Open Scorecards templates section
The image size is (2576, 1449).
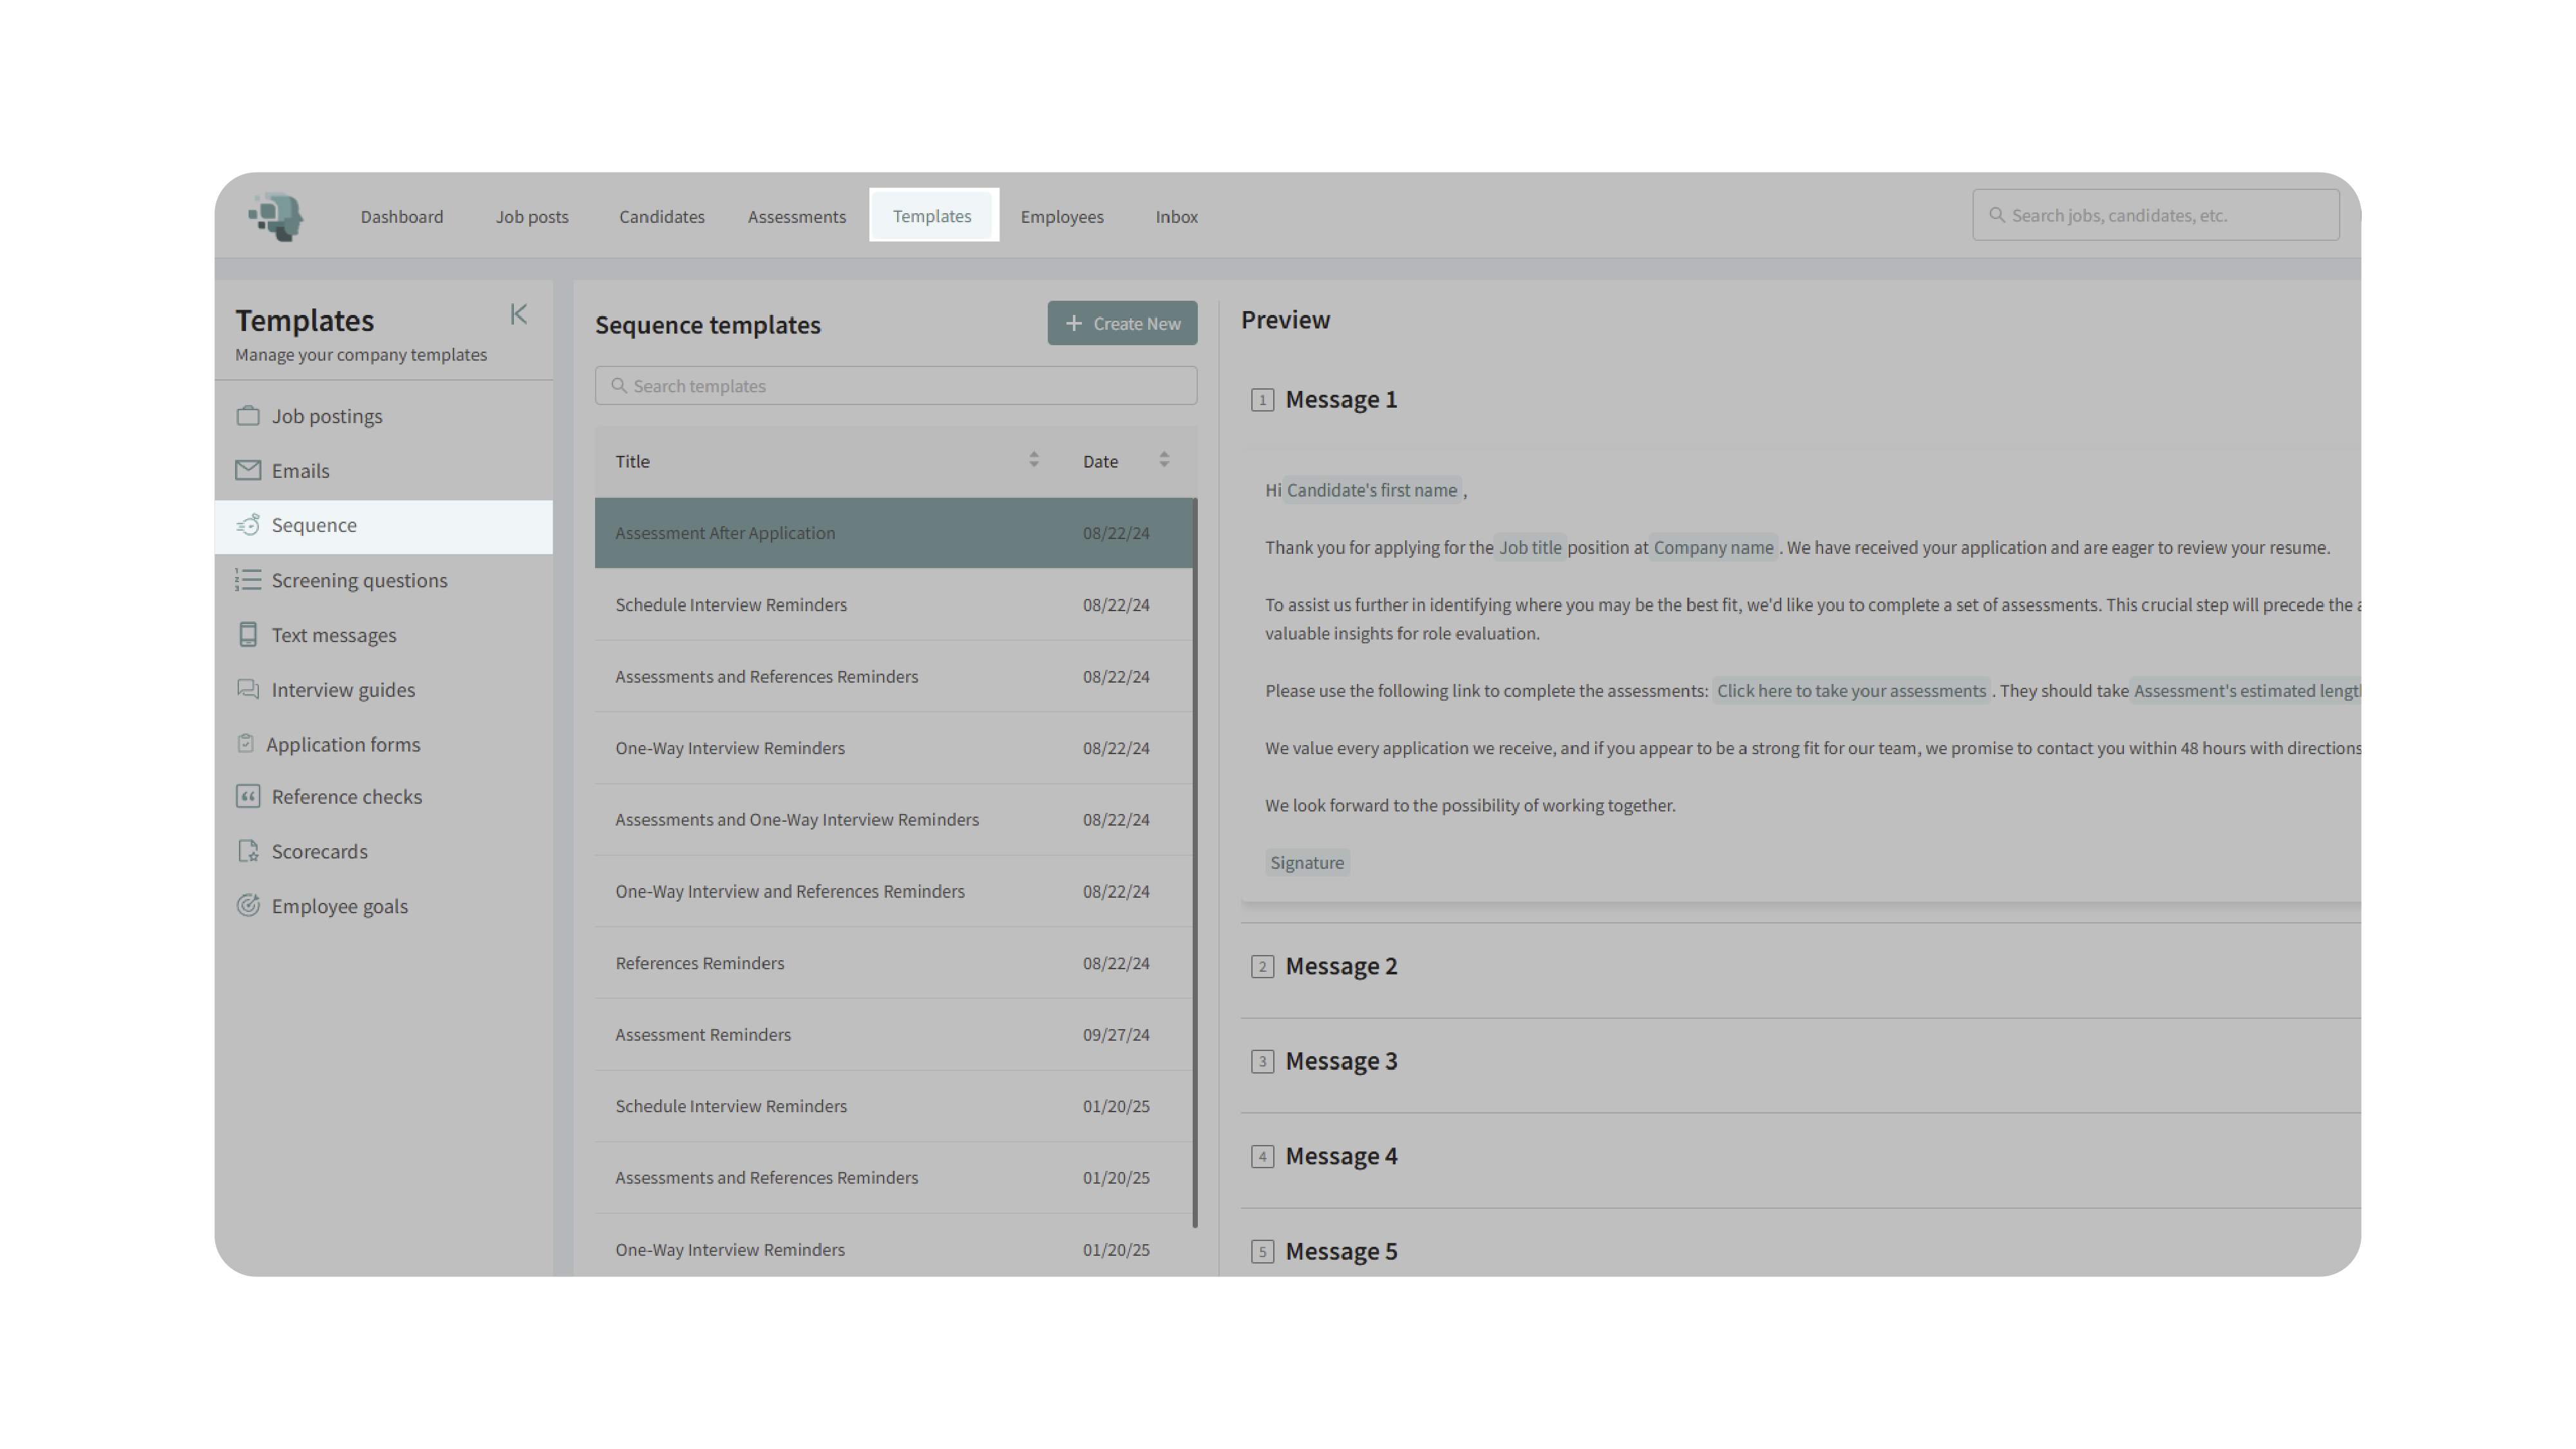[x=319, y=852]
